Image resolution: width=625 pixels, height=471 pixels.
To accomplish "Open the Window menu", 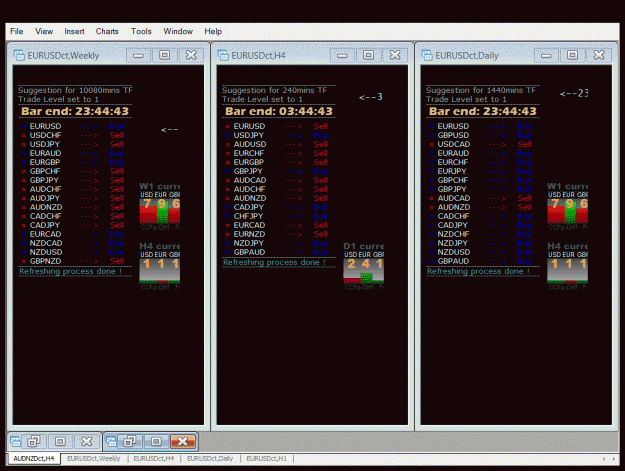I will [178, 31].
